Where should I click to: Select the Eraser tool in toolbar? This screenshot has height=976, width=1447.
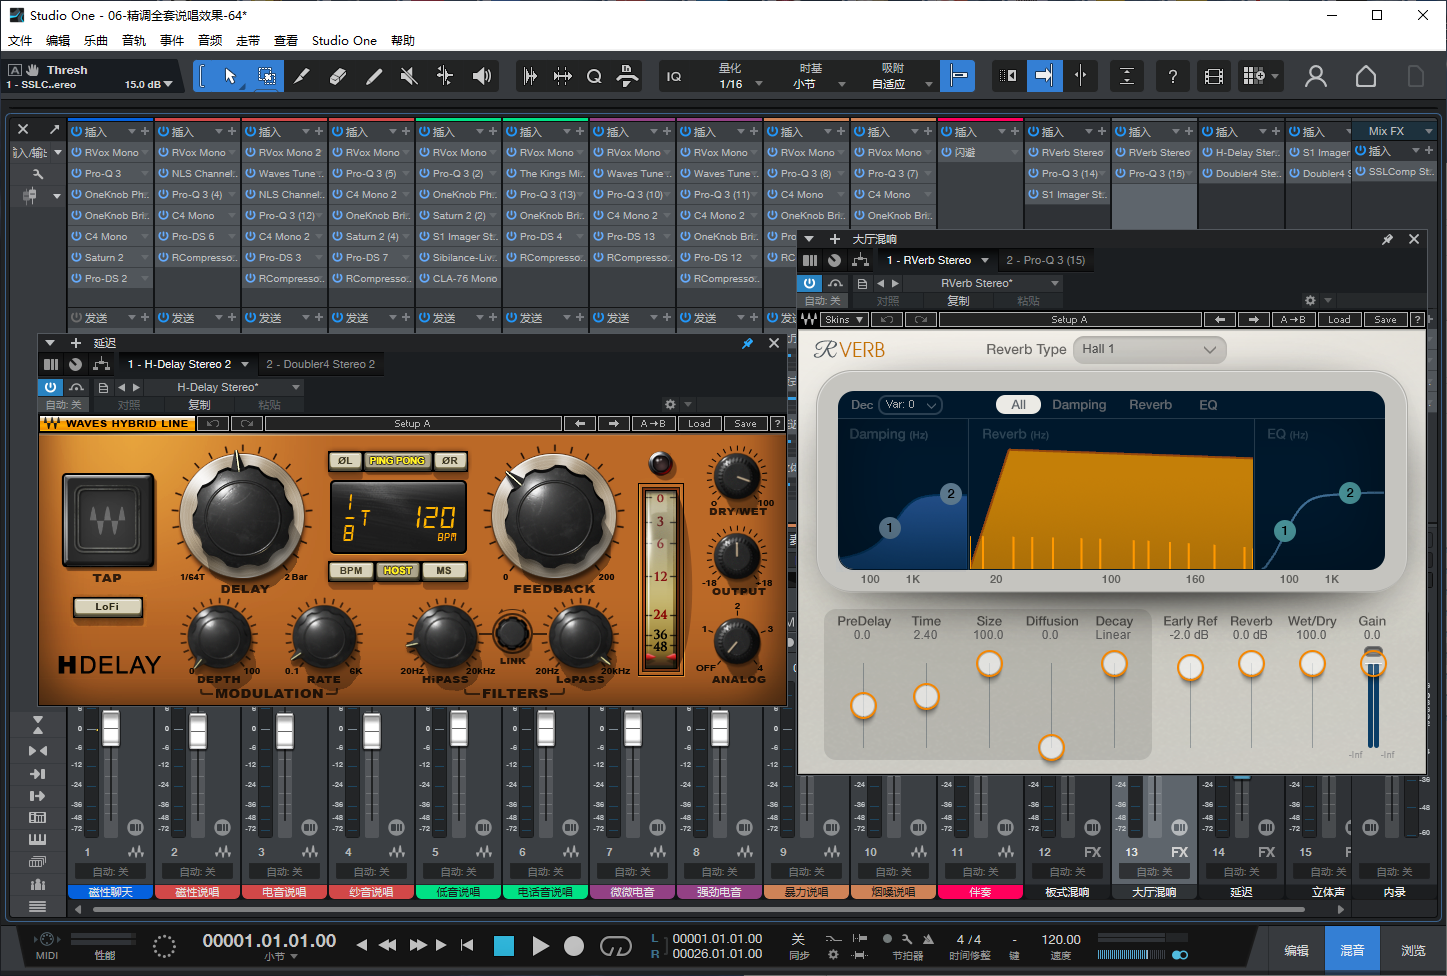tap(337, 76)
